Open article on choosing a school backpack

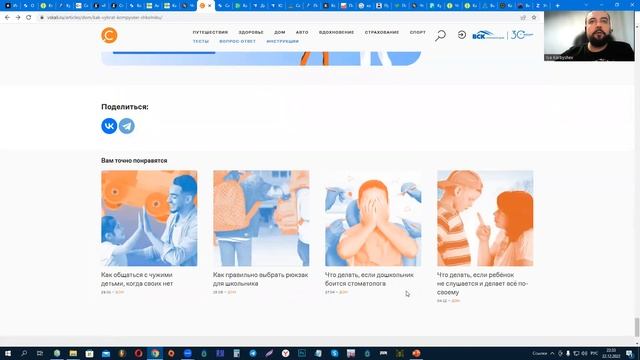260,279
